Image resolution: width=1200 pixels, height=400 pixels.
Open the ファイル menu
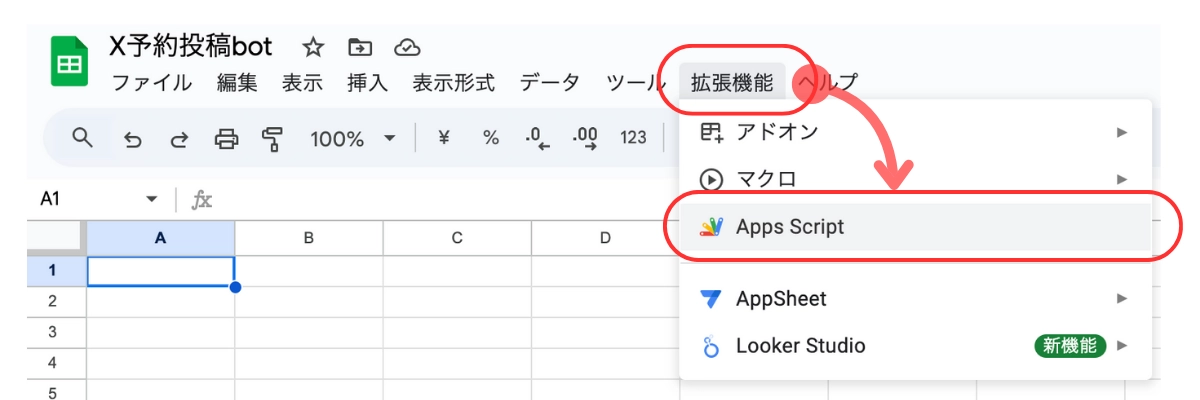(x=151, y=83)
